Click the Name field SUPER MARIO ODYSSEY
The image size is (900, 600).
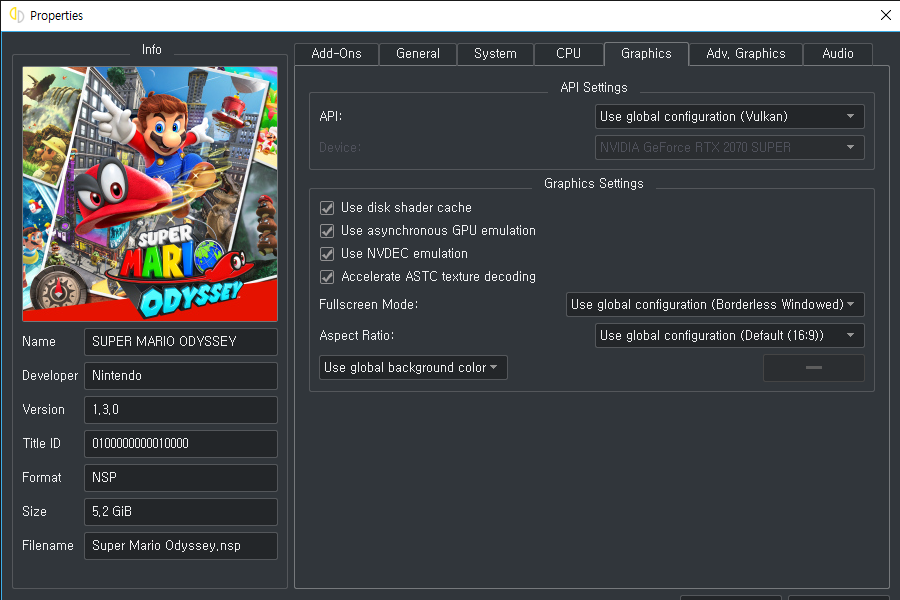click(181, 342)
